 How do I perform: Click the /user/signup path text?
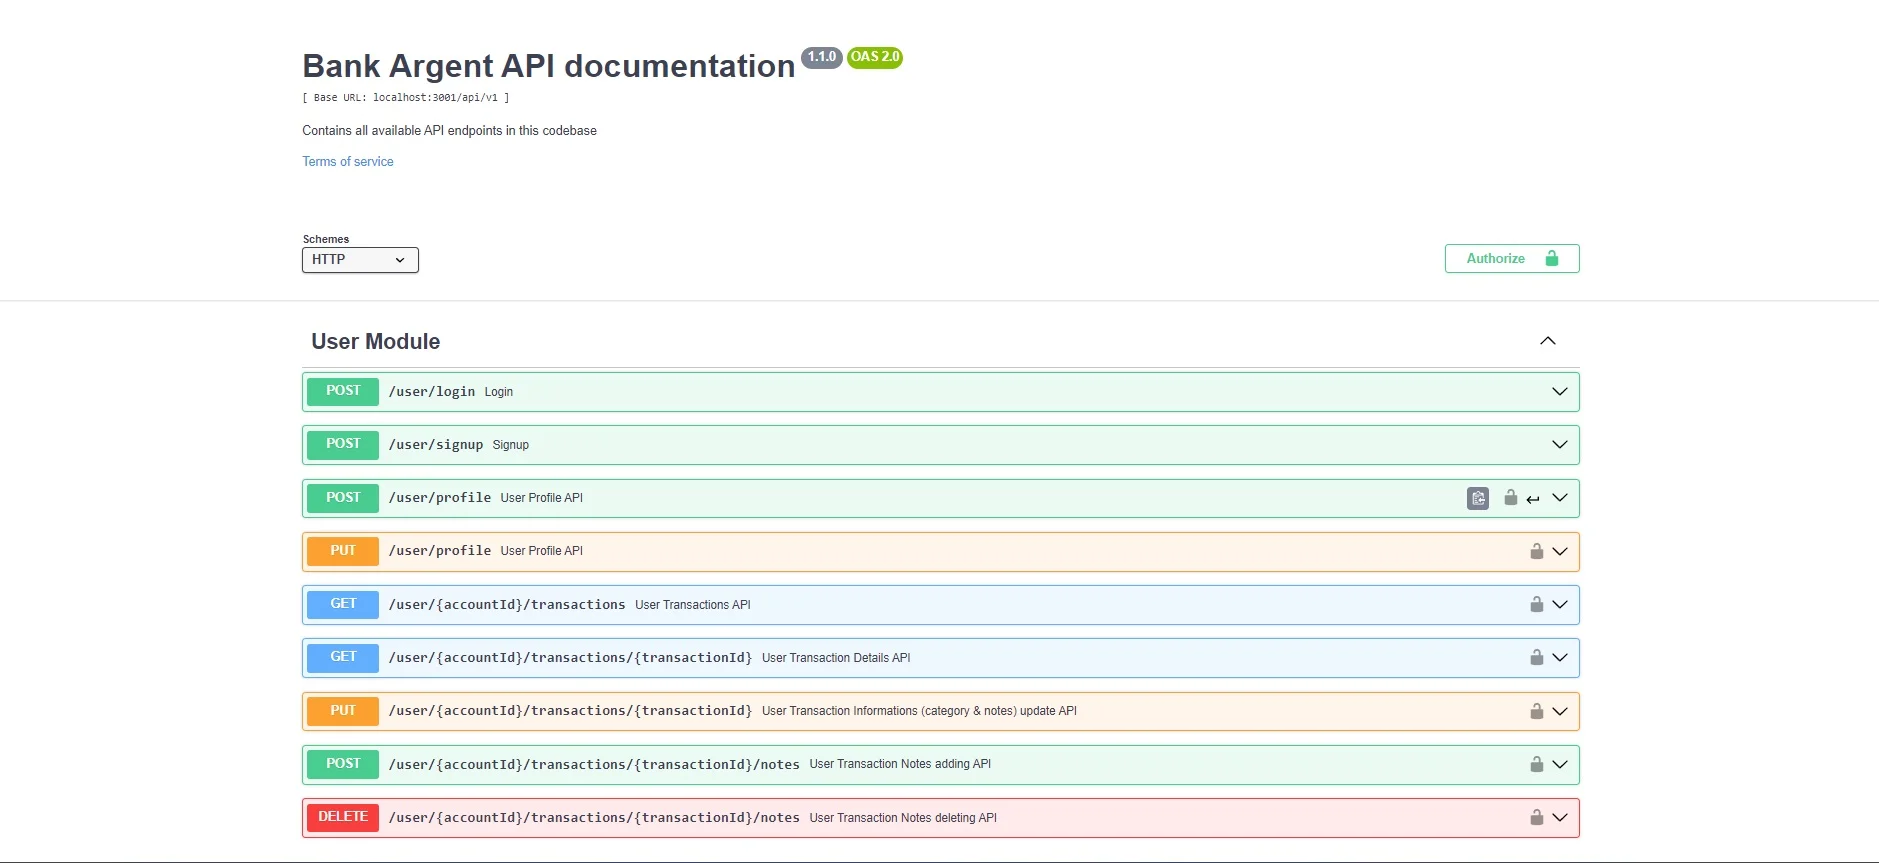point(436,445)
